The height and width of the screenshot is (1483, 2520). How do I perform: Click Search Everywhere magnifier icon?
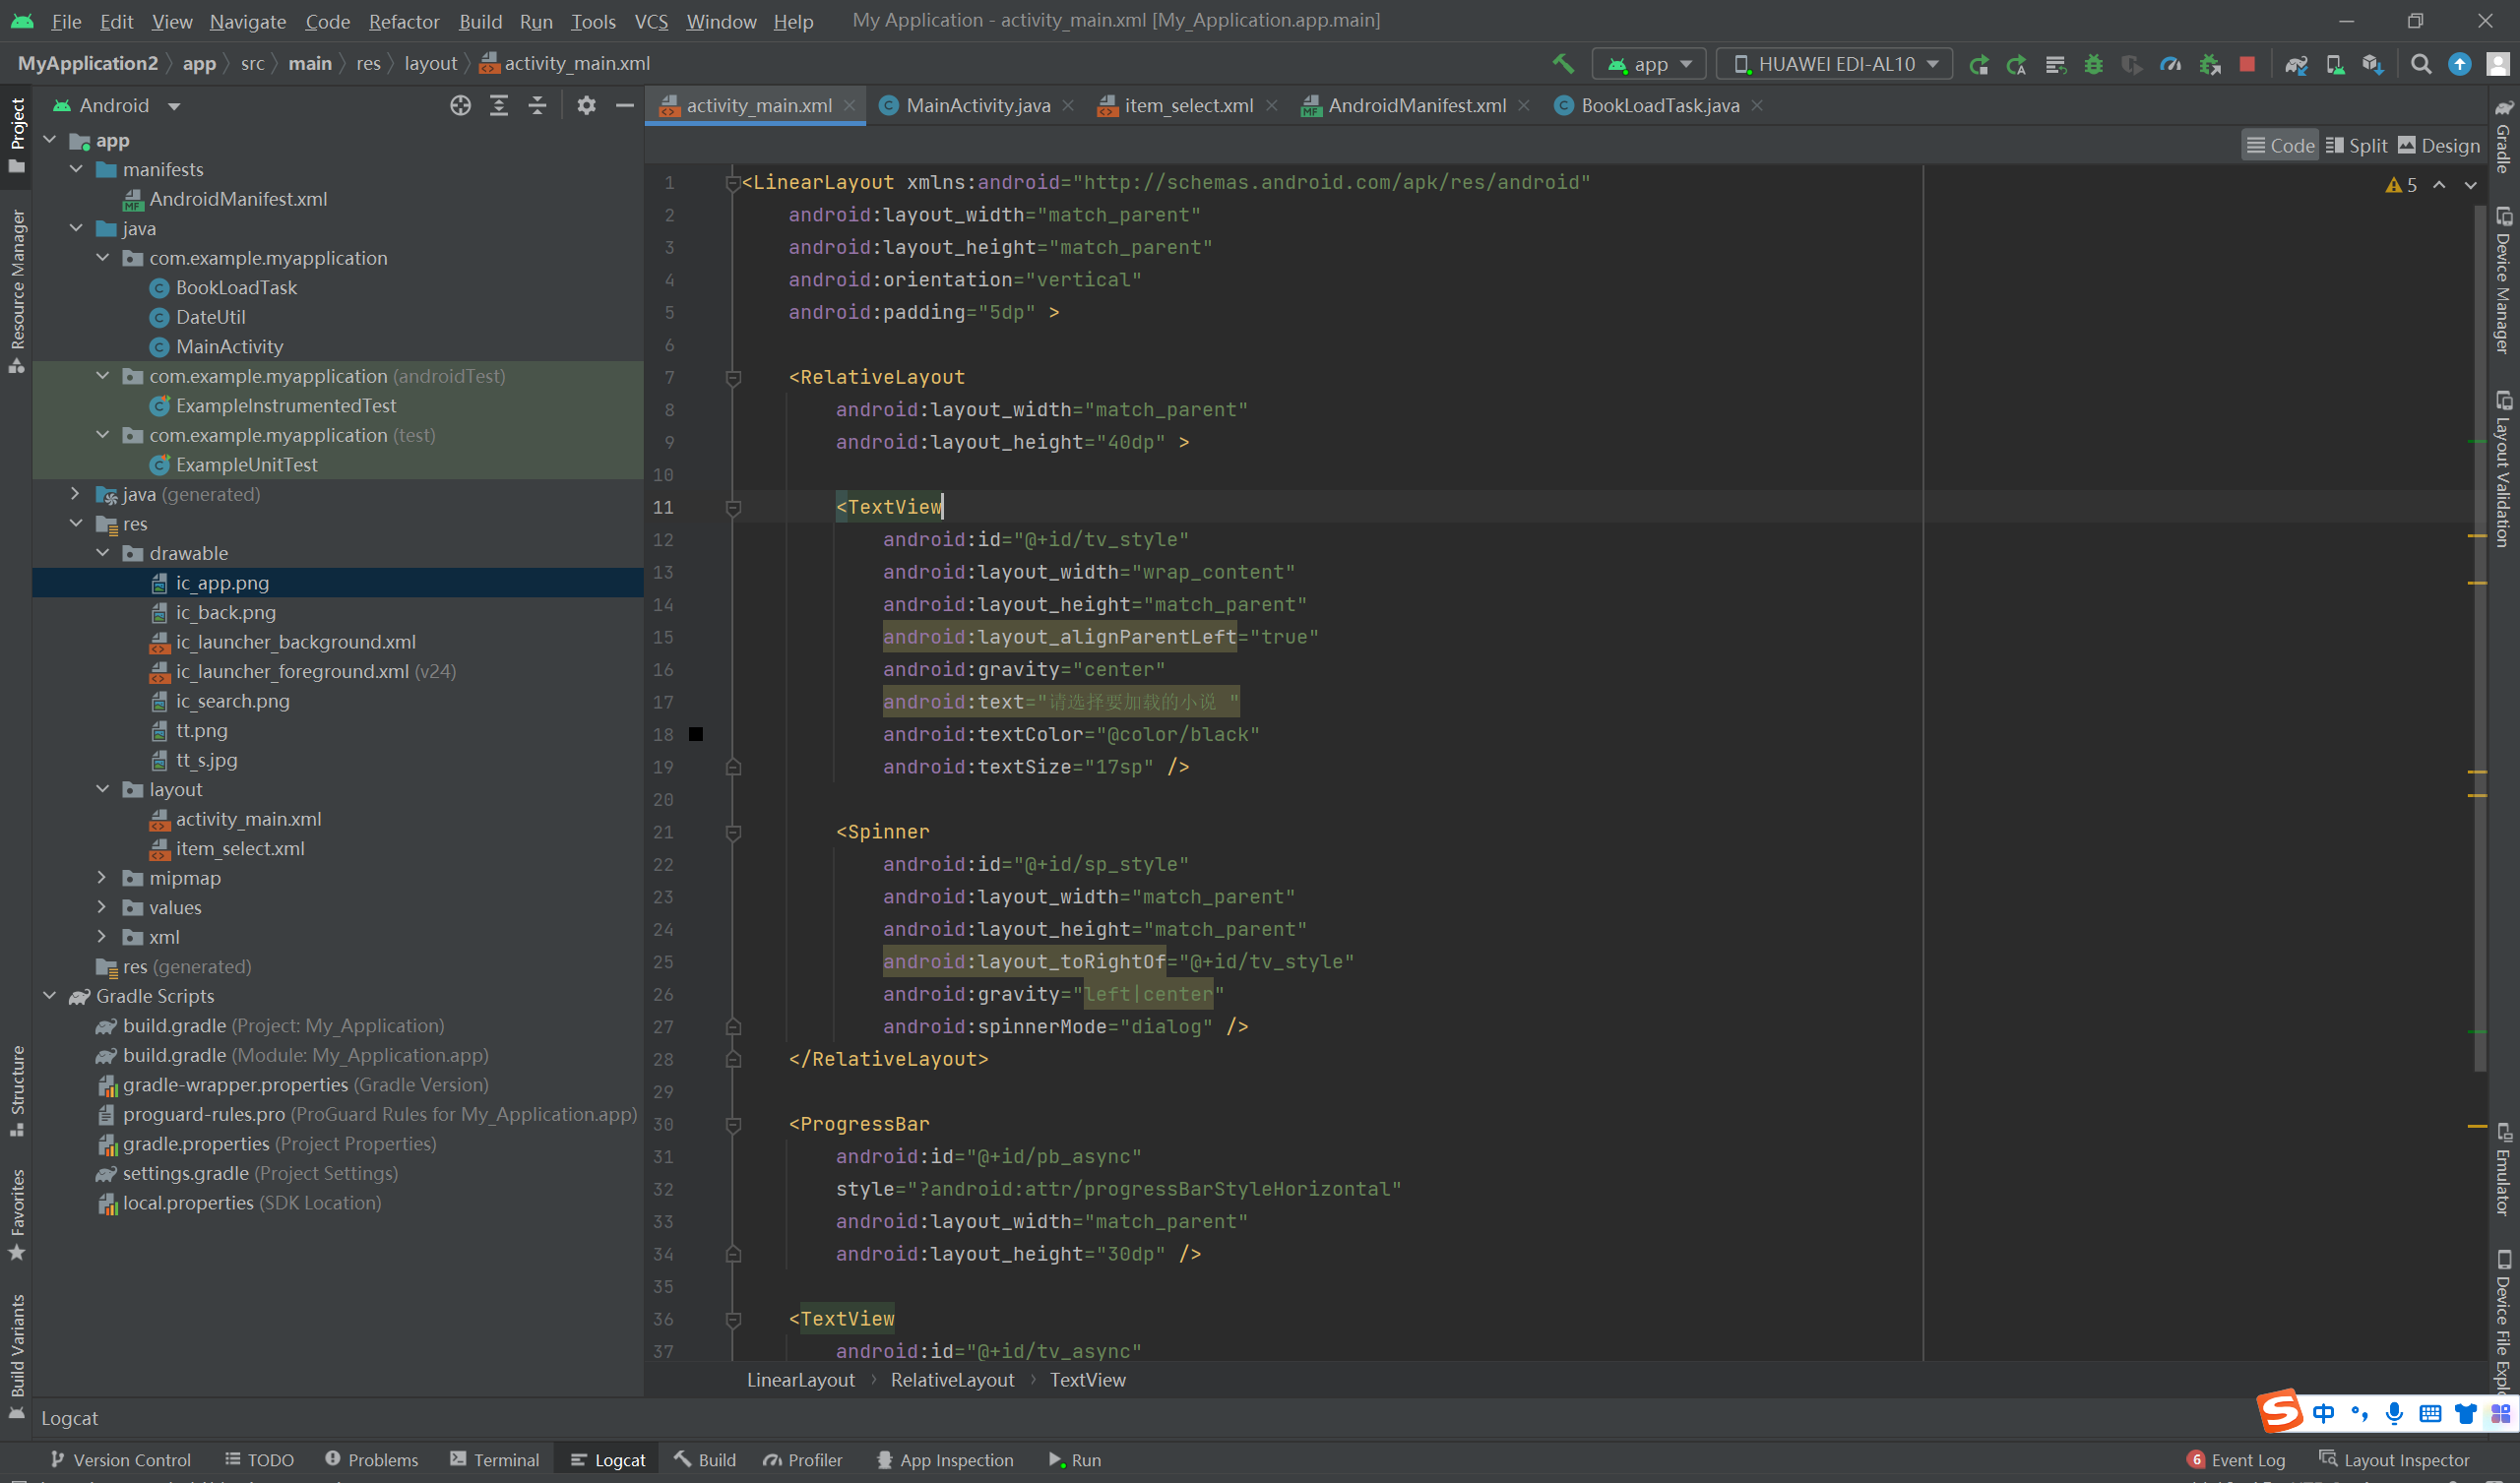[2421, 64]
